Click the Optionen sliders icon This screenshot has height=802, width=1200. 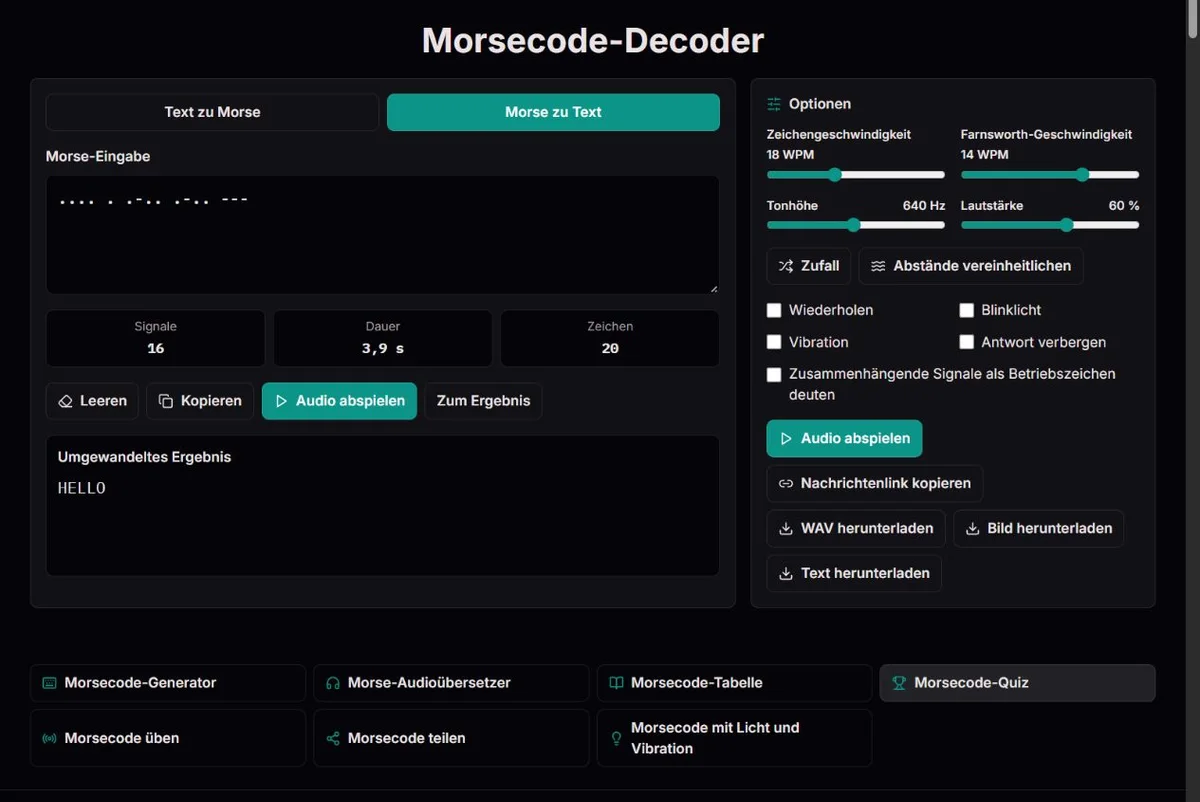click(774, 104)
